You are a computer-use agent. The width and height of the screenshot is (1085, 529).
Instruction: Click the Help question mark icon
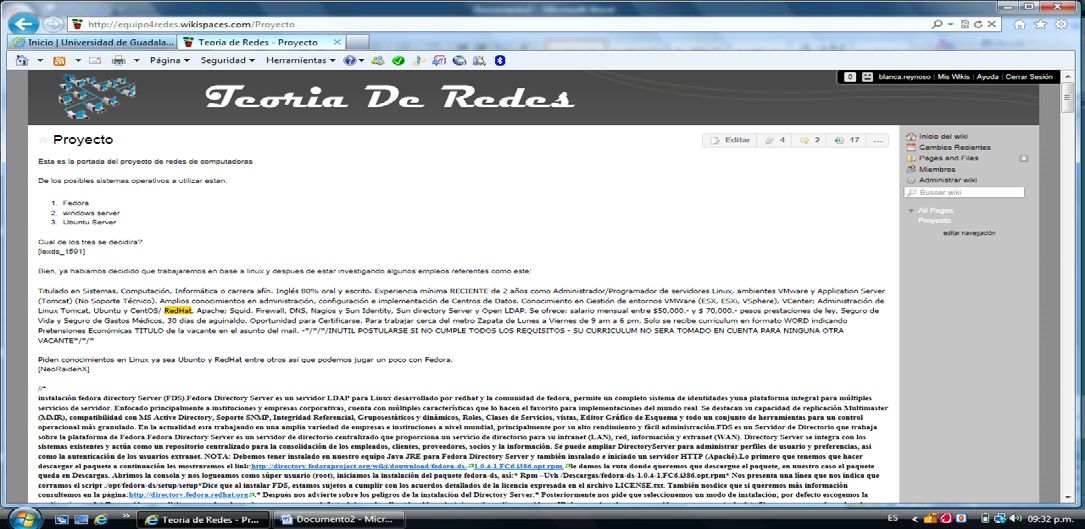point(350,60)
